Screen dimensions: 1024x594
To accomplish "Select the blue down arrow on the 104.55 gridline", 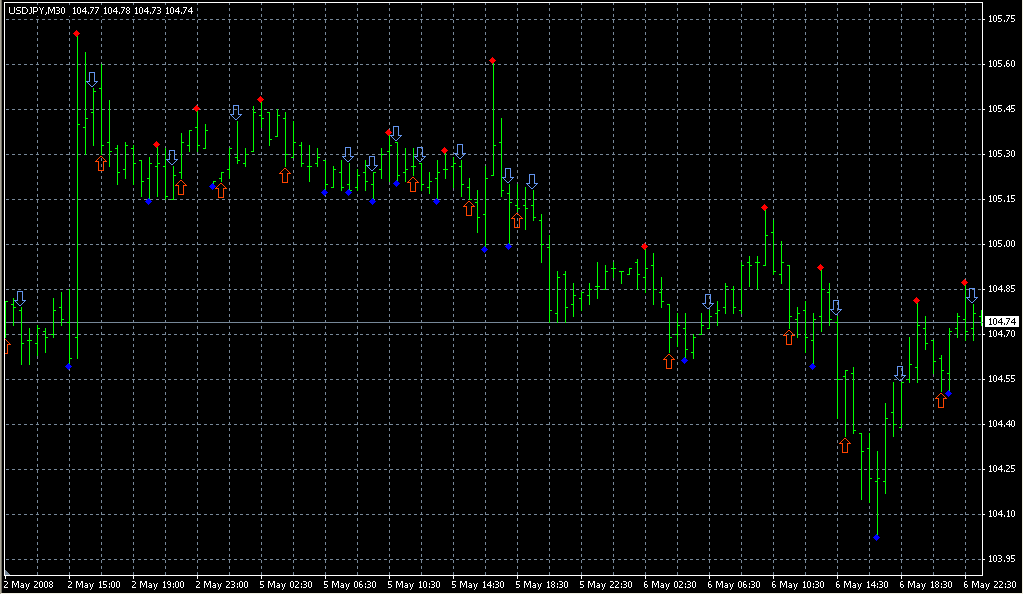I will pos(901,374).
